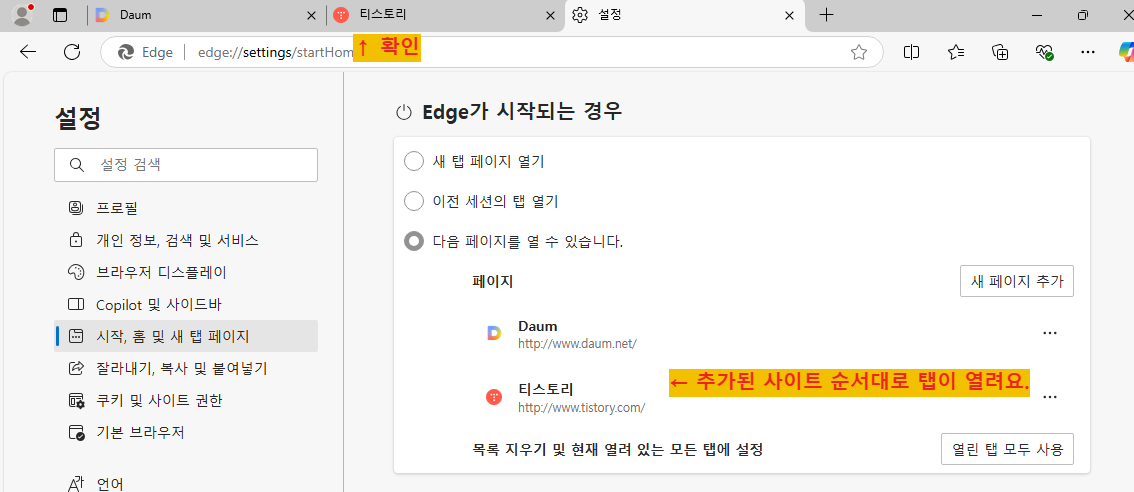Open 프로필 settings
1134x492 pixels.
(x=186, y=208)
